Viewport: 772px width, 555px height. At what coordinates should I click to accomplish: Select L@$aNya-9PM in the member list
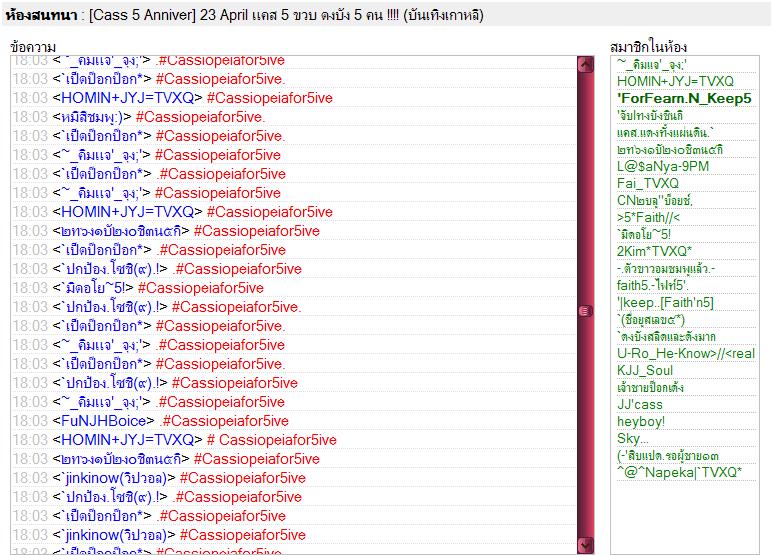pos(663,166)
